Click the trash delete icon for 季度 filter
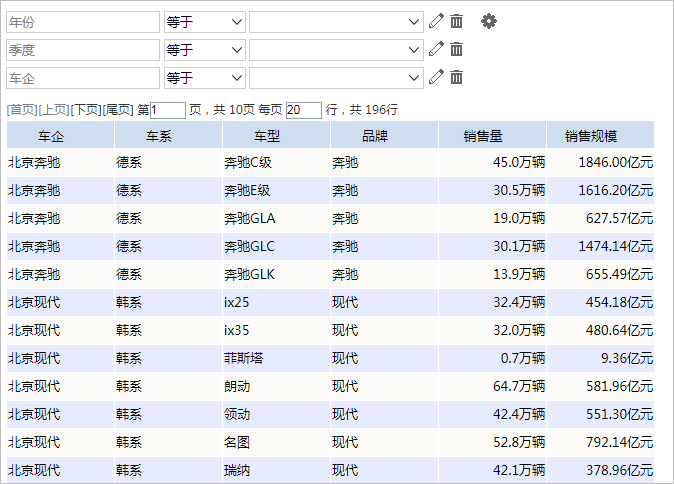Screen dimensions: 674x484 (x=456, y=49)
